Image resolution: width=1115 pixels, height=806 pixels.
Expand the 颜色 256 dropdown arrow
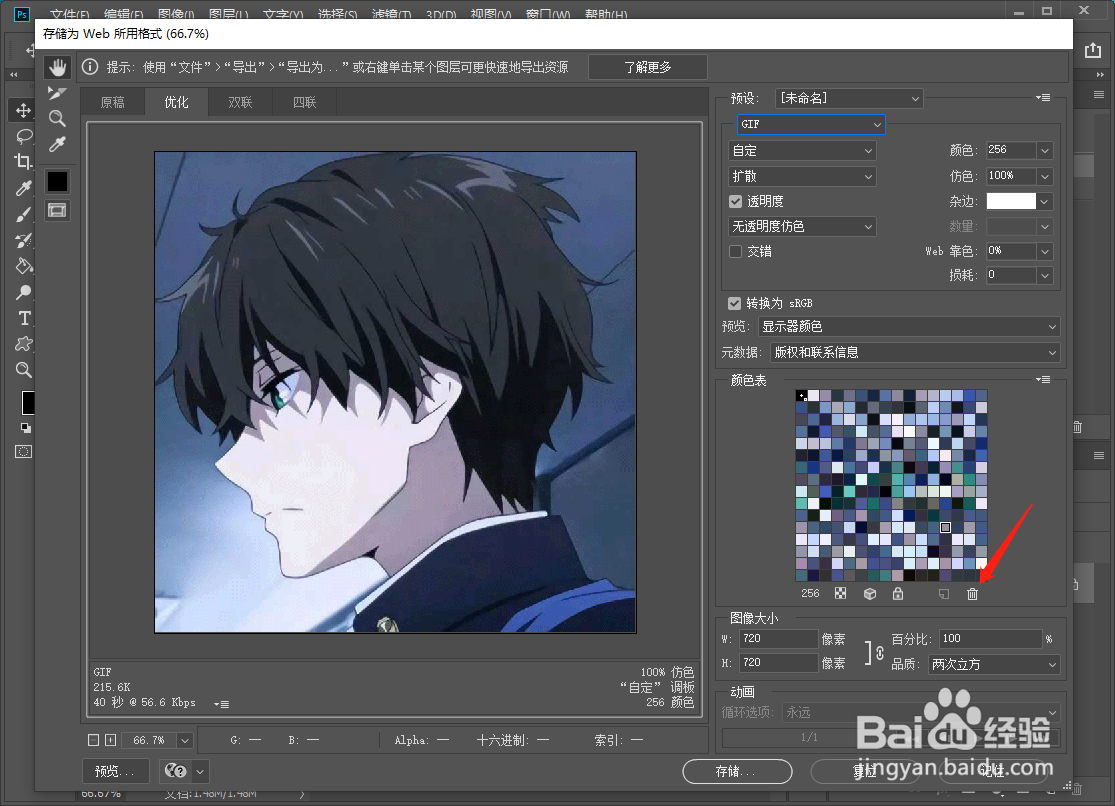1044,151
